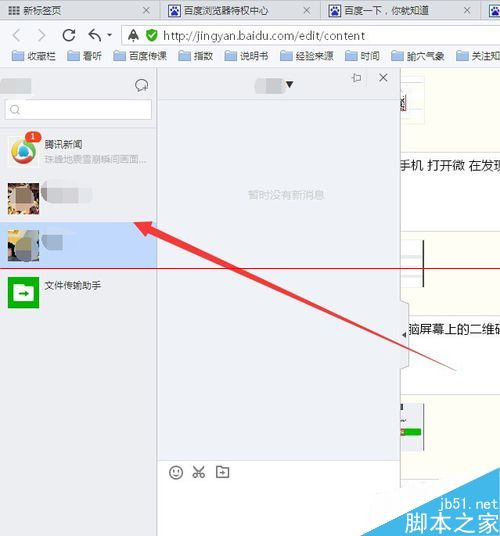Expand the chat title dropdown triangle

click(x=290, y=84)
